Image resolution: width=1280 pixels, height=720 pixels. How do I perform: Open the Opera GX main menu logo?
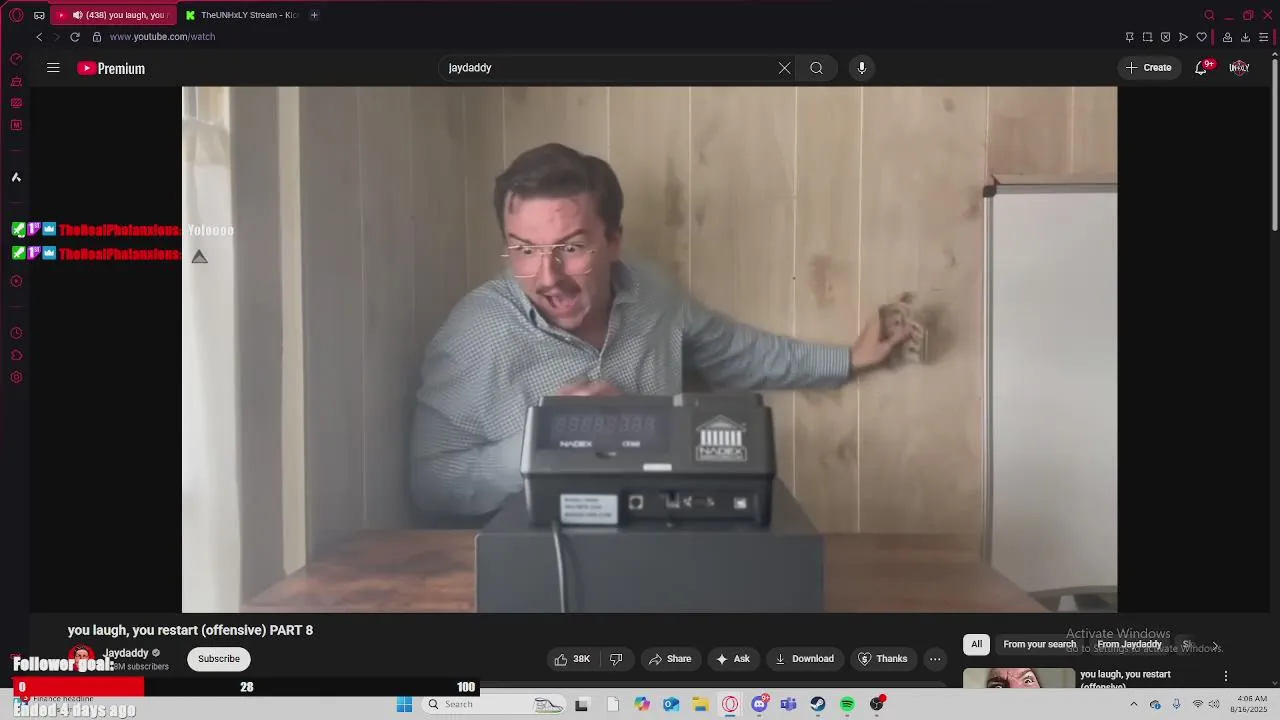[x=16, y=15]
